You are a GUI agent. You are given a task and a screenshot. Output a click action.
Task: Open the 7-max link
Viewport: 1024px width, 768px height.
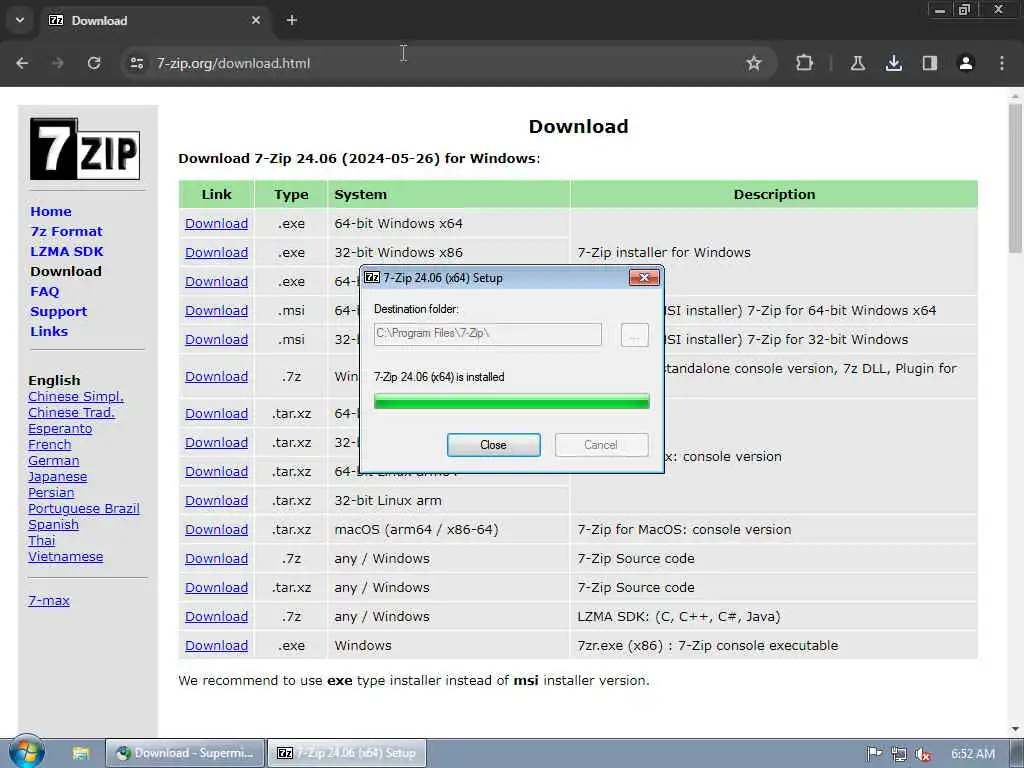(x=49, y=600)
